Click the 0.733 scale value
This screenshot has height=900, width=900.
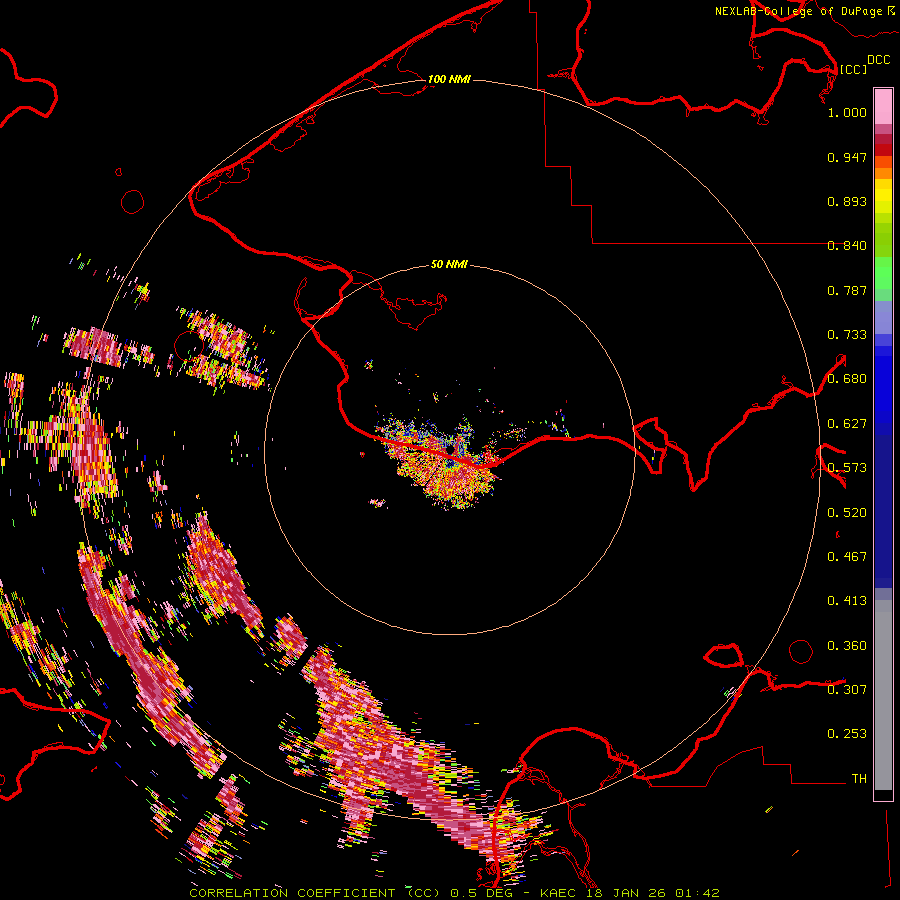(x=847, y=335)
